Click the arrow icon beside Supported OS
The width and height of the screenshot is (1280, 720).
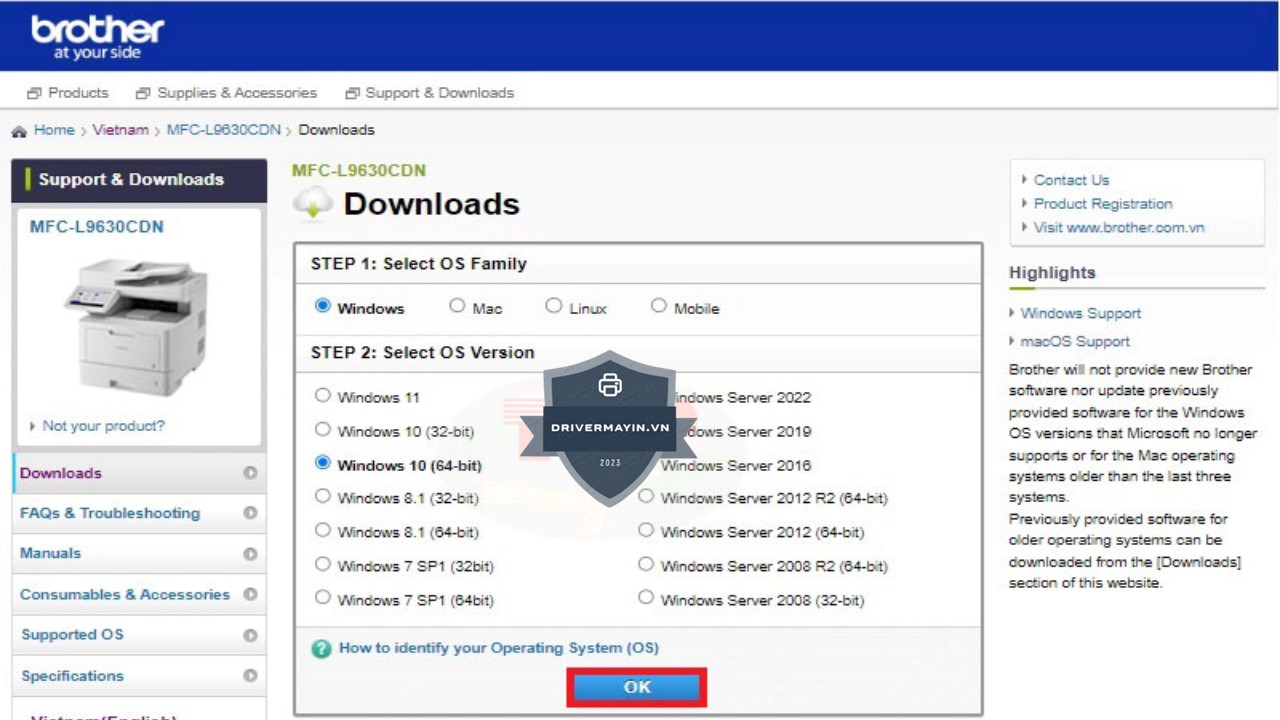tap(250, 635)
